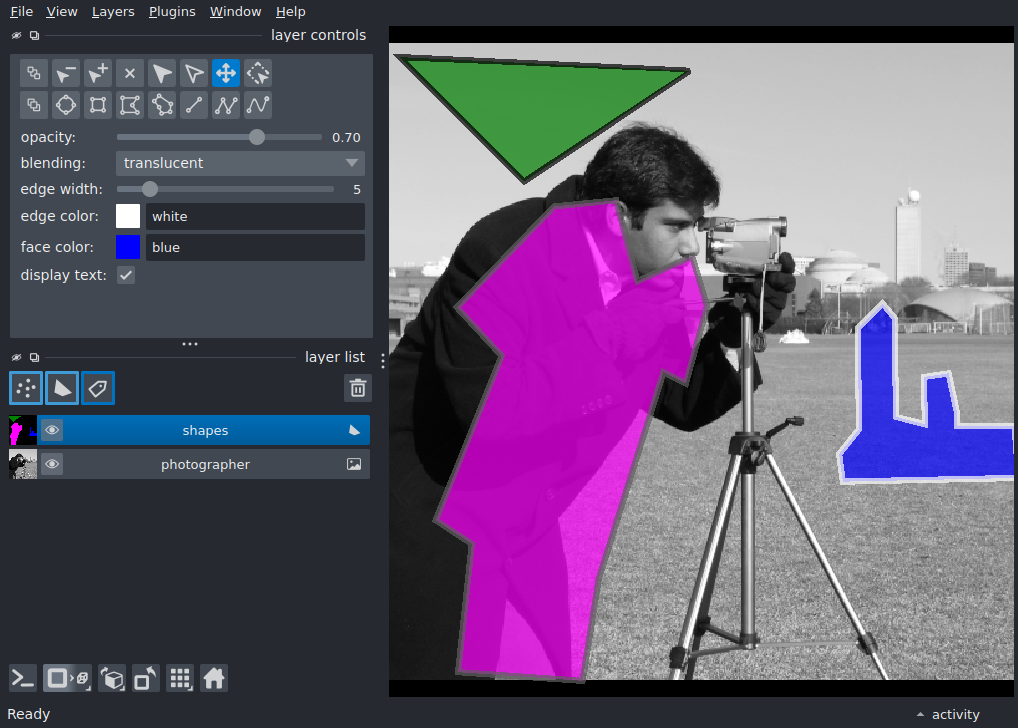Screen dimensions: 1018x728
Task: Select the add vertex tool
Action: coord(98,73)
